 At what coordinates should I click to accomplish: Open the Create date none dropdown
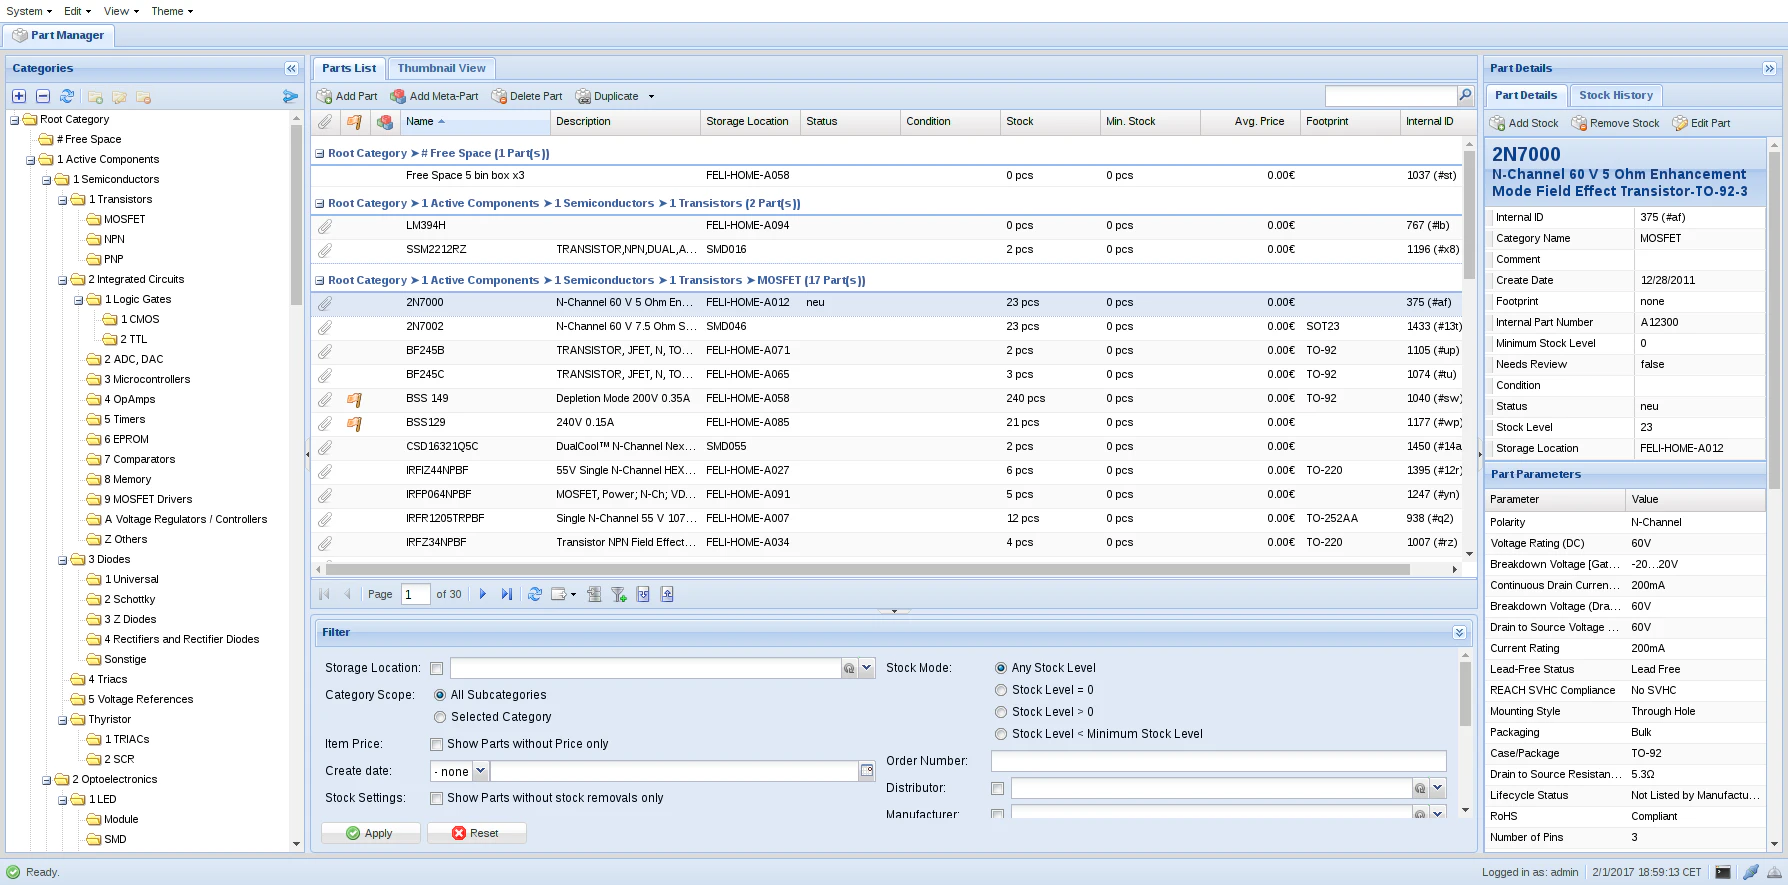click(x=480, y=771)
